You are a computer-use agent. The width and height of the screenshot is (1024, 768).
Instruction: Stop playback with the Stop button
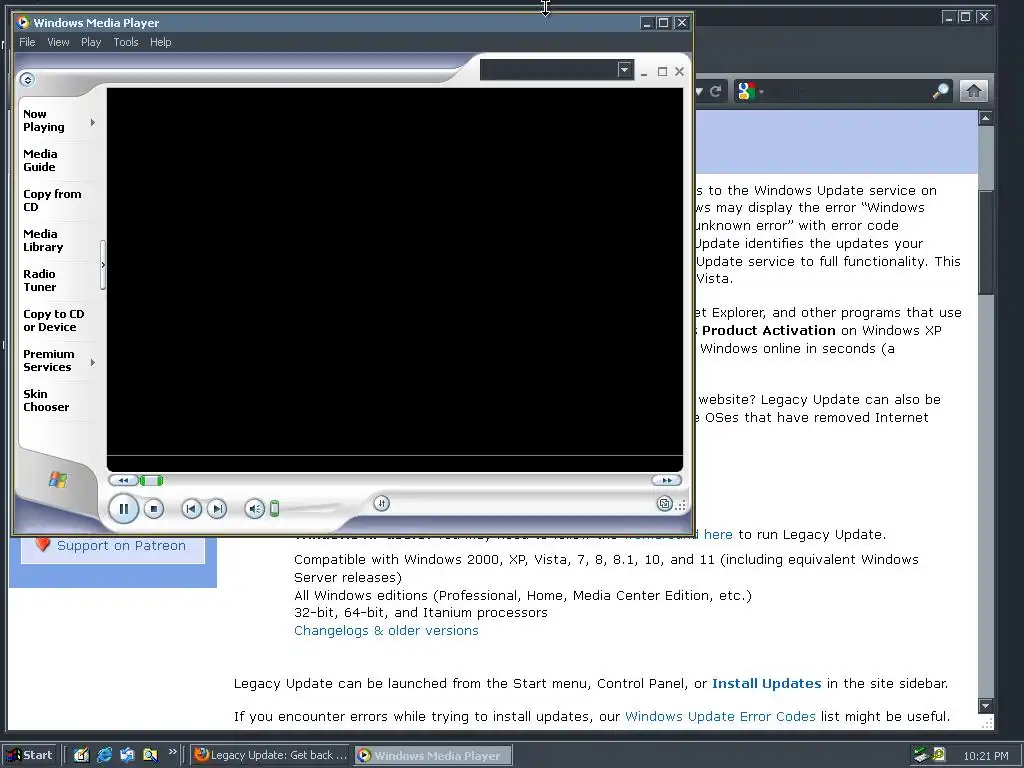click(153, 509)
